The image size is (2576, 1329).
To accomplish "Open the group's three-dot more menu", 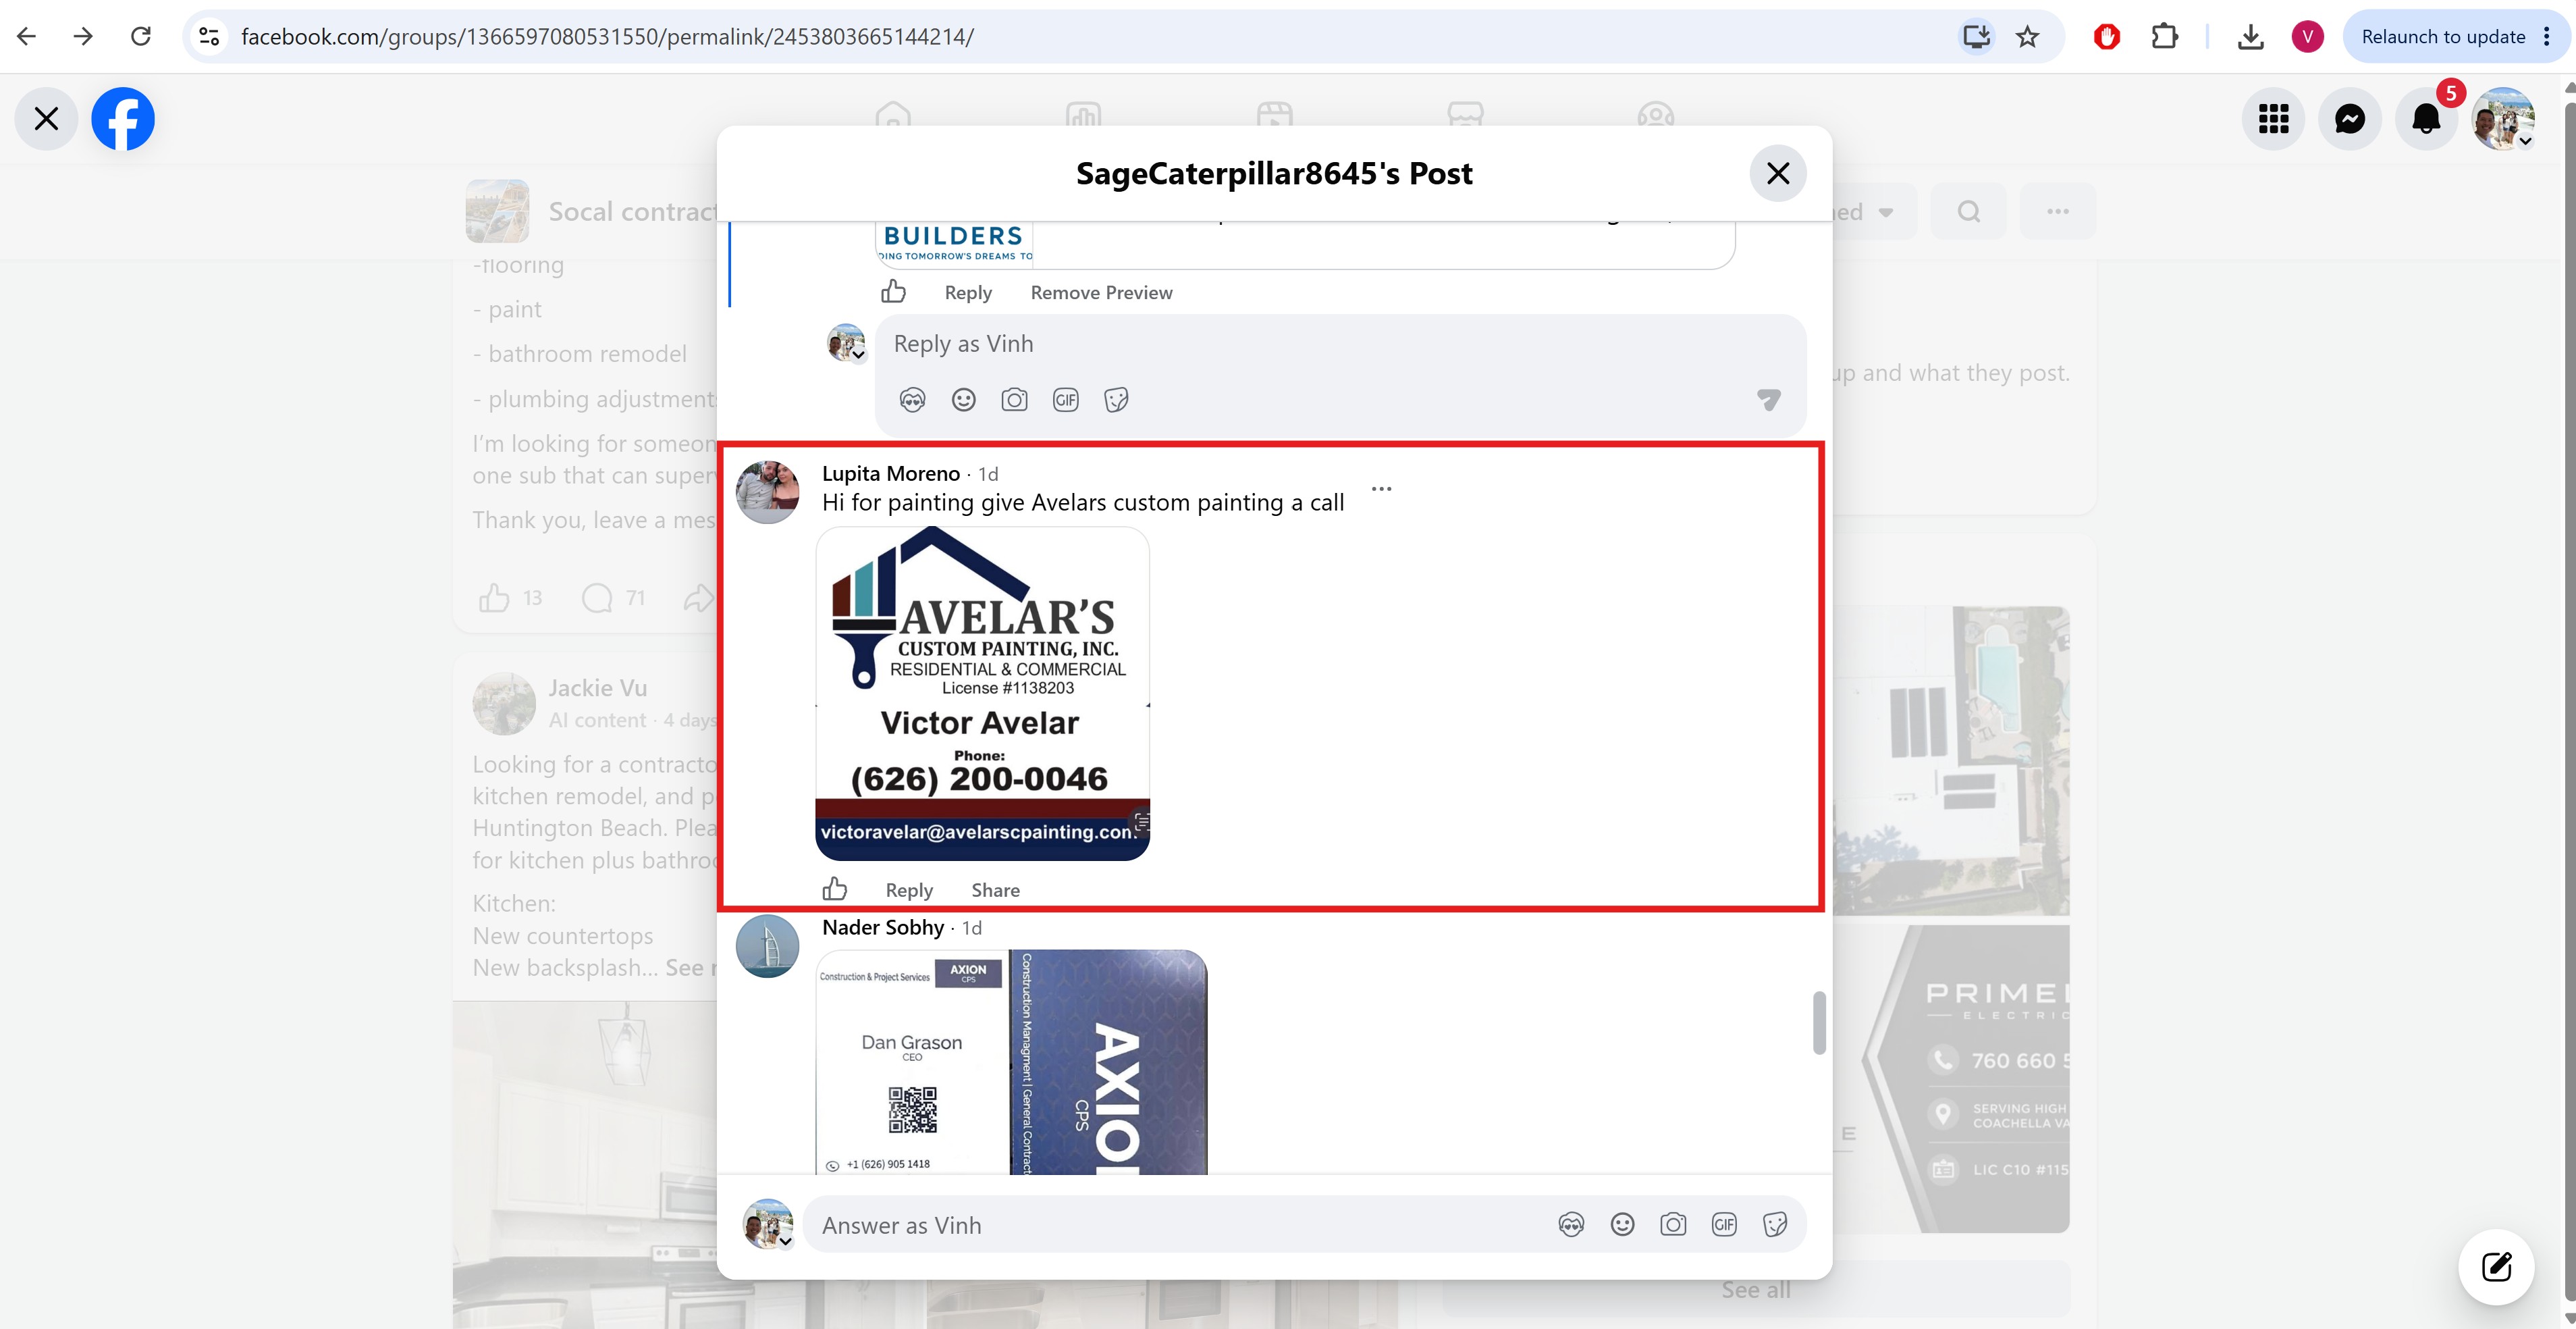I will click(2057, 211).
